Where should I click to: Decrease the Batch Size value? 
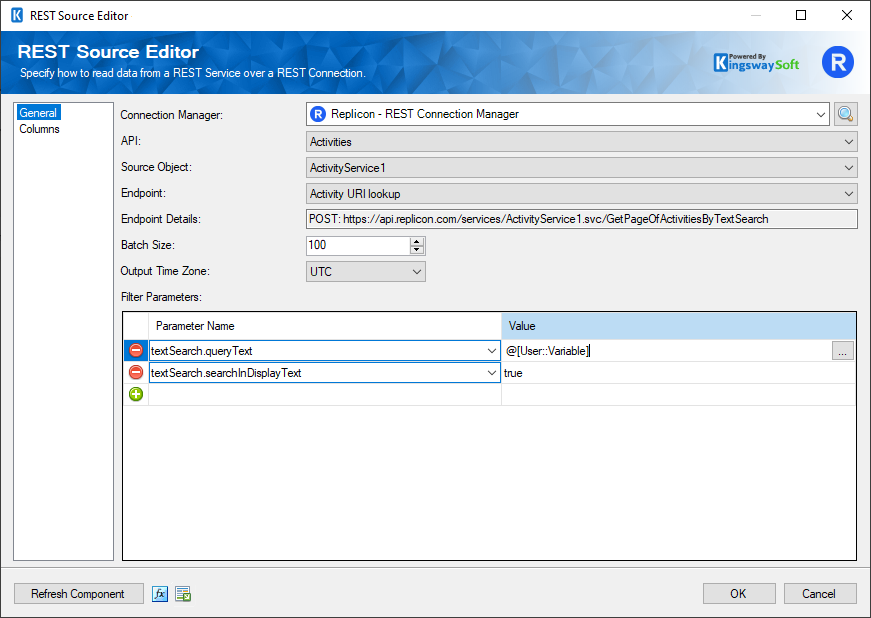coord(417,250)
